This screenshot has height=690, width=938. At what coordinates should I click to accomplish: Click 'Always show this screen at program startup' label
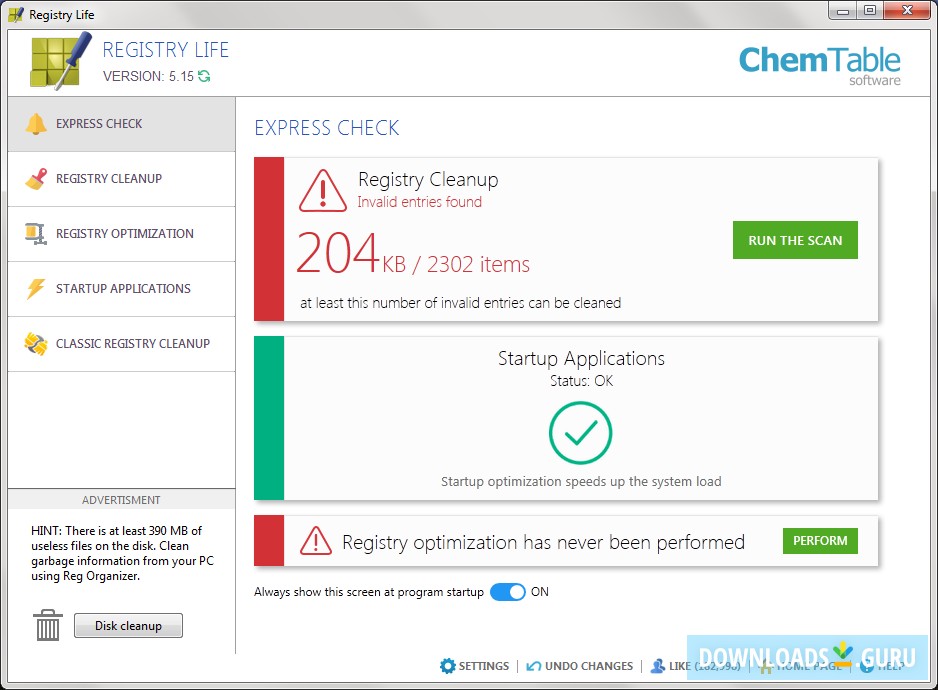pos(368,592)
